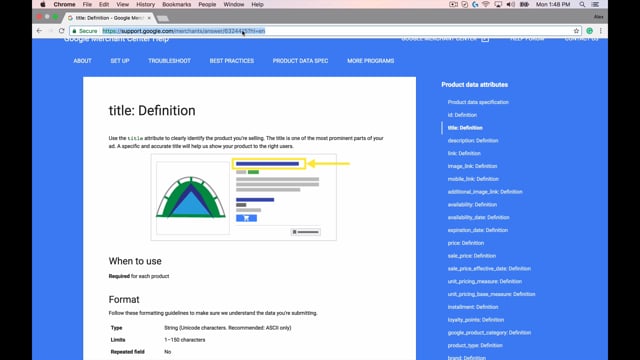Click the browser forward arrow
Image resolution: width=640 pixels, height=360 pixels.
(x=50, y=31)
